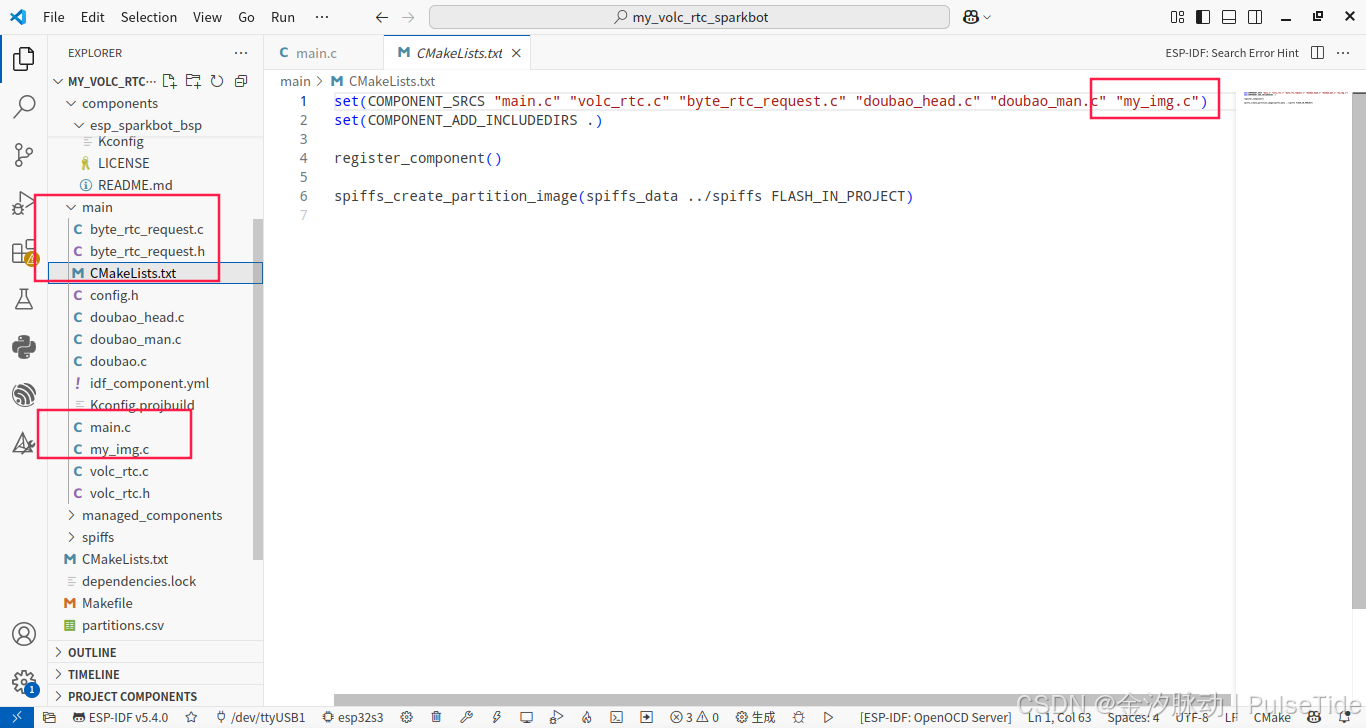The height and width of the screenshot is (728, 1366).
Task: Click the ESP-IDF v5.4.0 version item
Action: (x=120, y=717)
